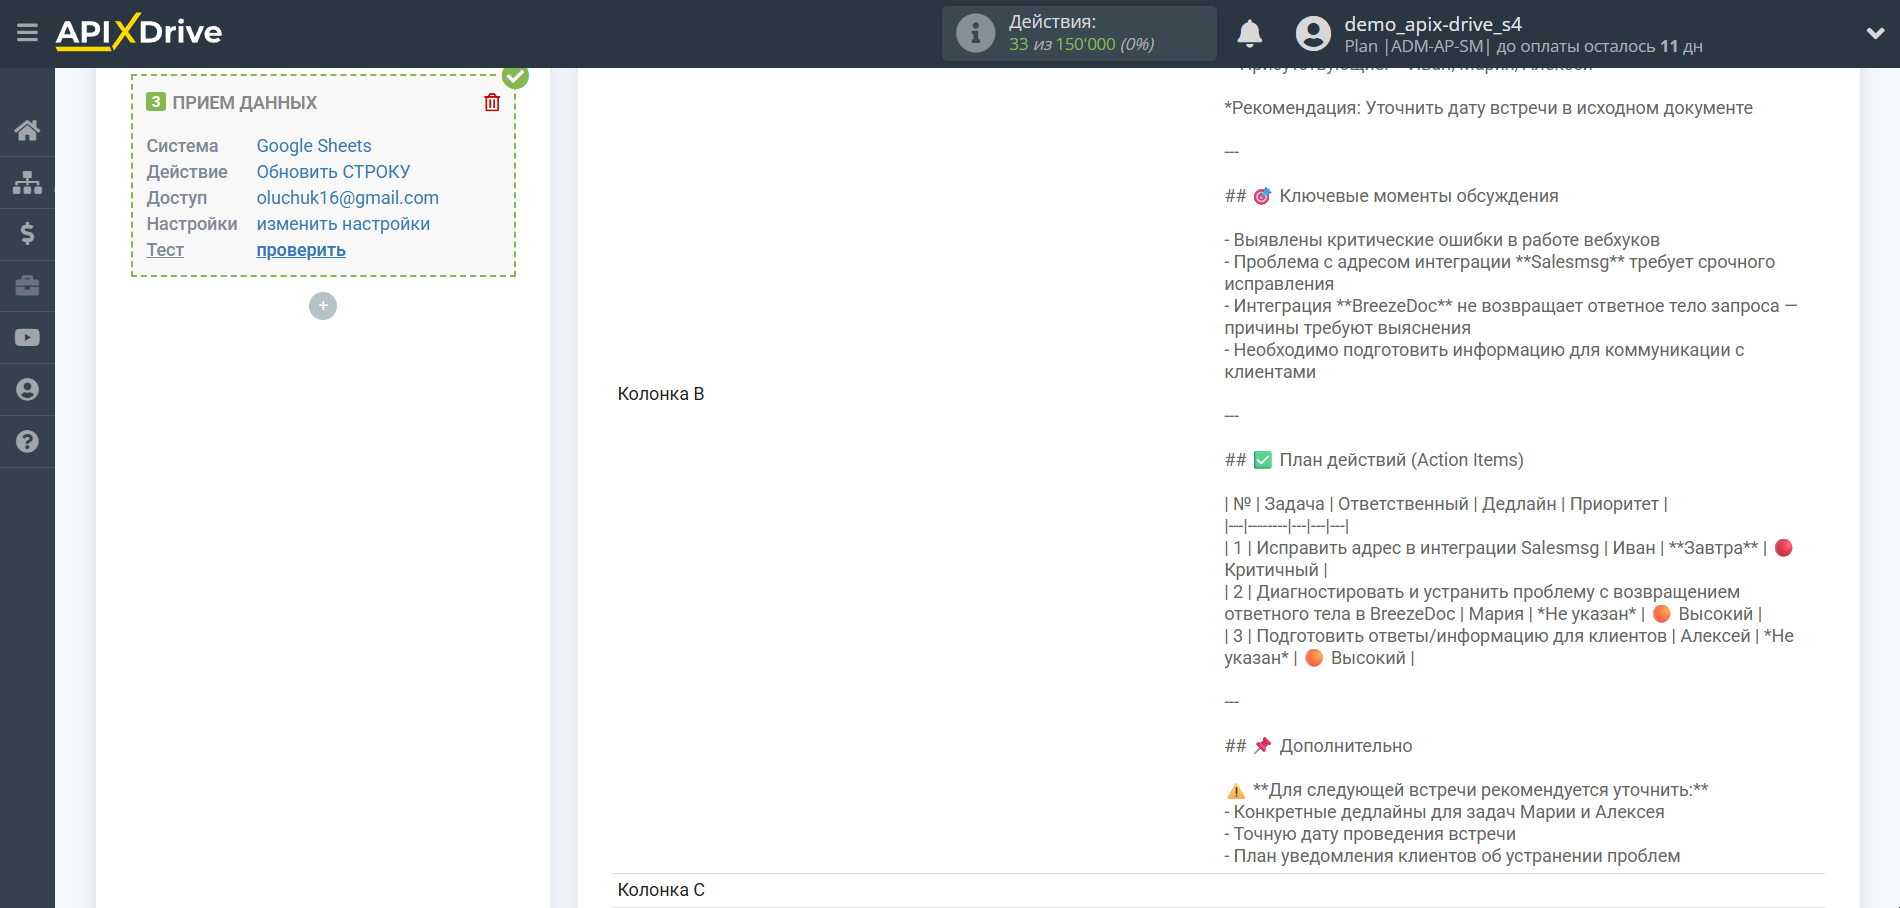
Task: Click 'изменить настройки' link
Action: click(343, 224)
